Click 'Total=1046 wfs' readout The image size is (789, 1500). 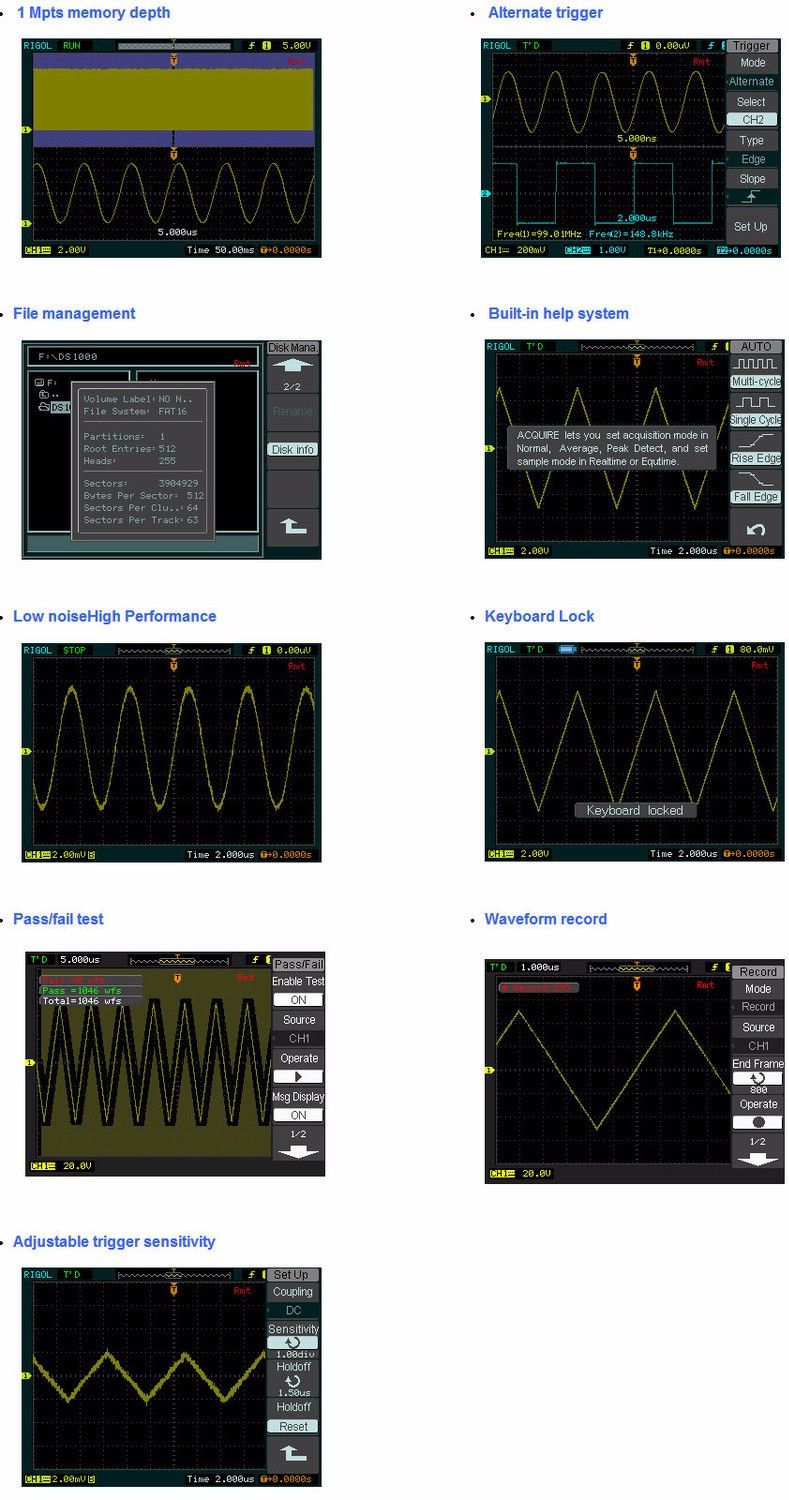(x=91, y=1001)
